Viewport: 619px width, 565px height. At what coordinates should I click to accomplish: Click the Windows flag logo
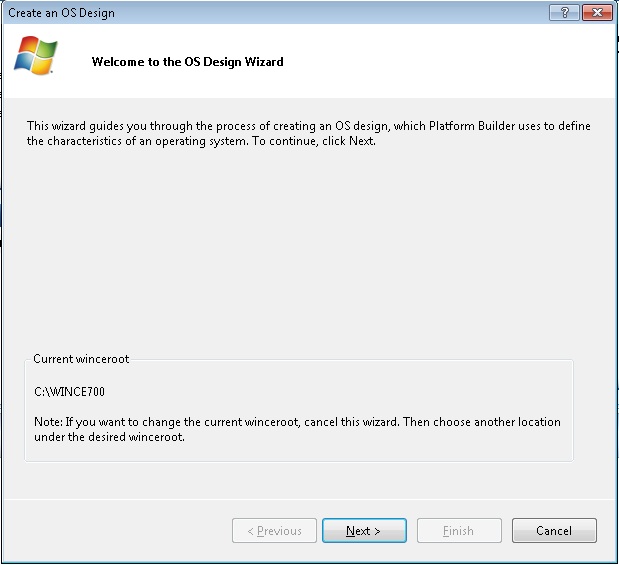coord(36,55)
